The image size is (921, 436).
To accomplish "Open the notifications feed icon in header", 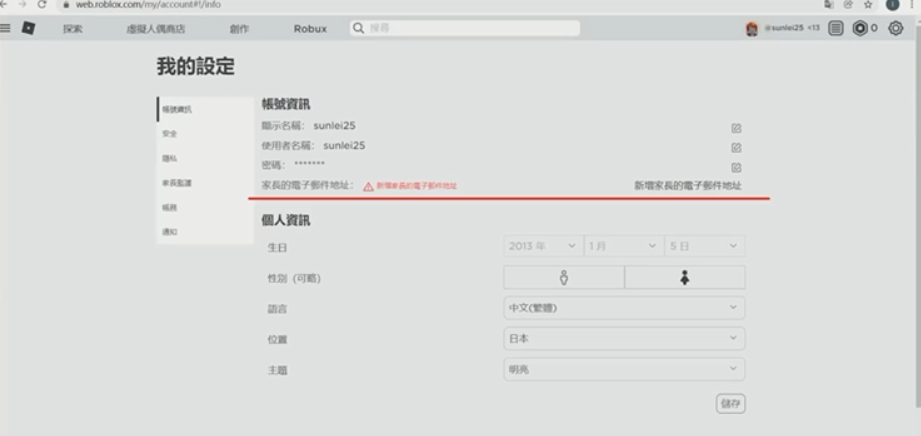I will click(836, 28).
